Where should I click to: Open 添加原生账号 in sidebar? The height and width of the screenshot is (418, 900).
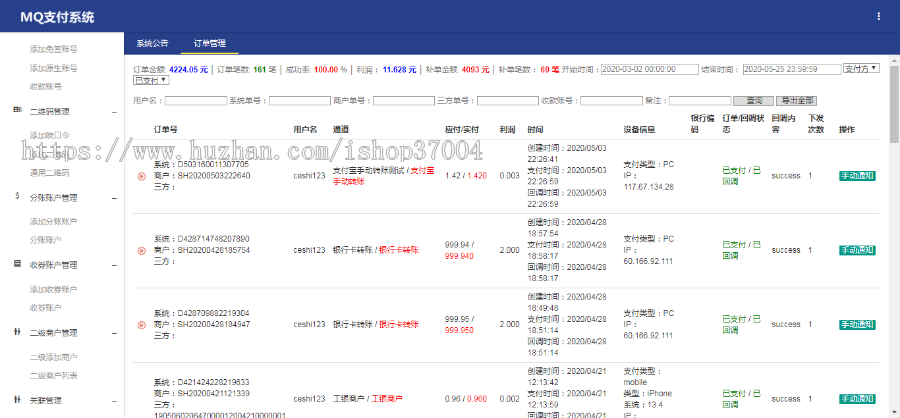[53, 68]
